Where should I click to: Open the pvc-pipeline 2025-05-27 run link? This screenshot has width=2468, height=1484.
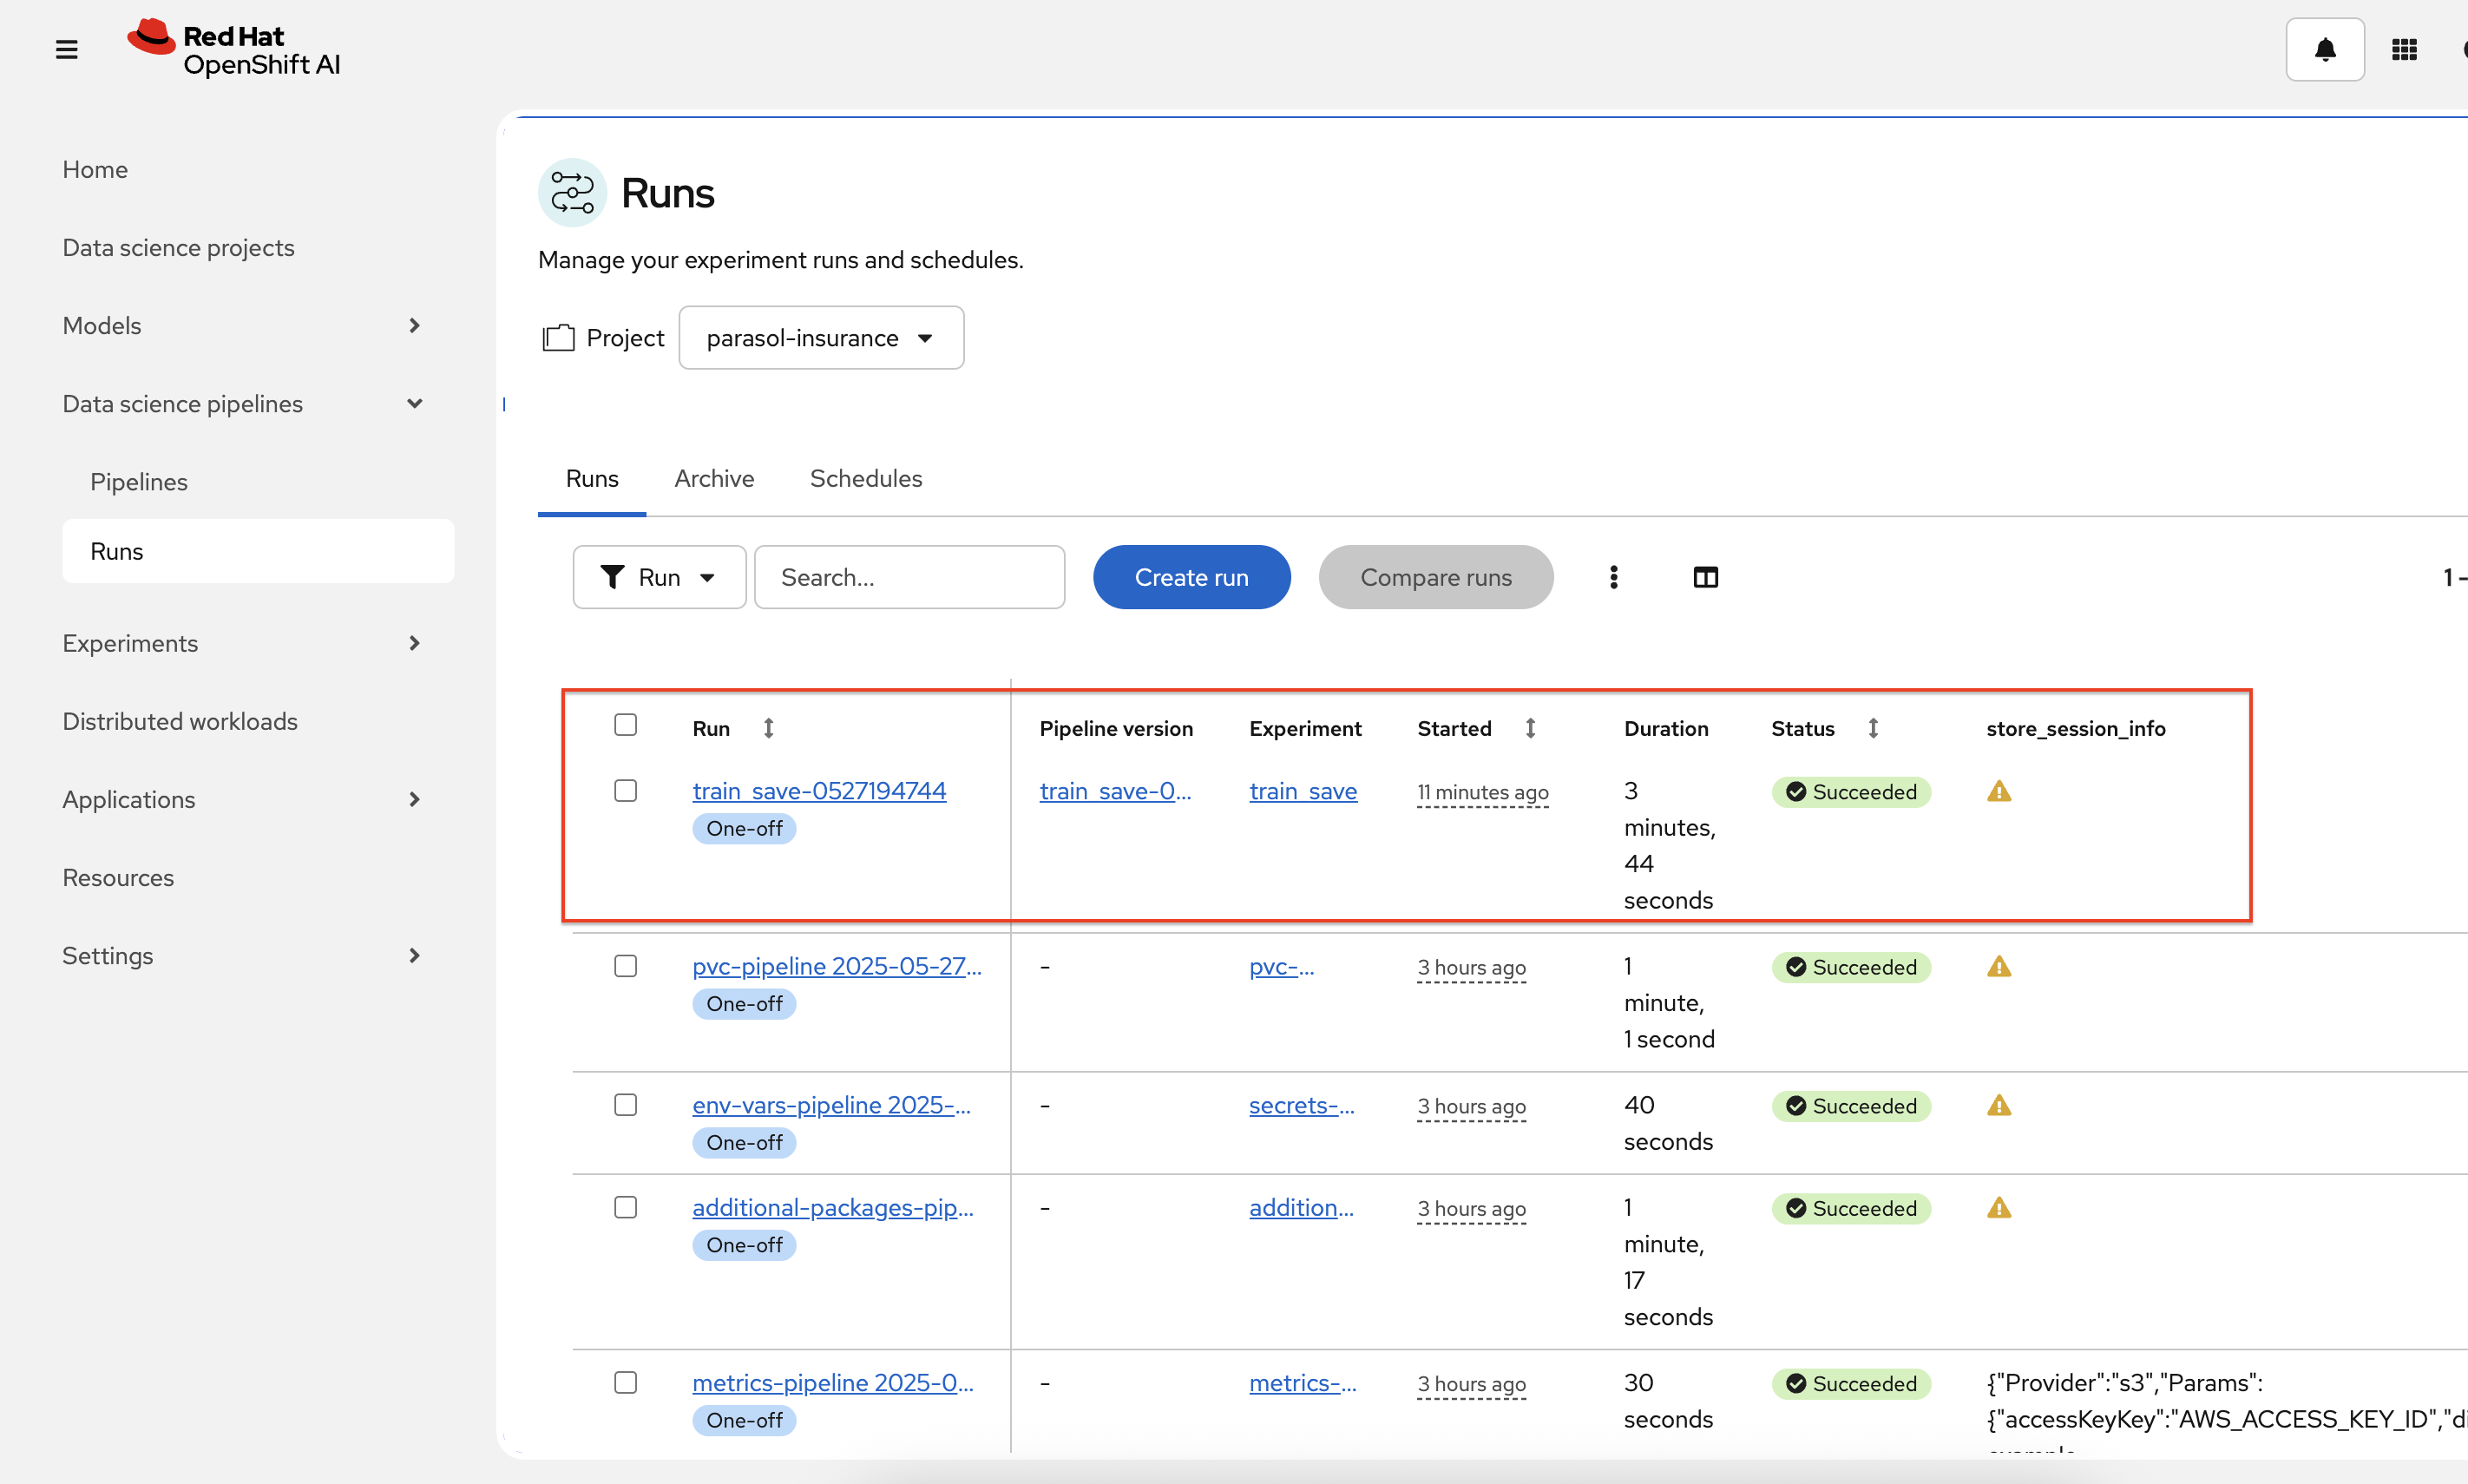tap(837, 966)
